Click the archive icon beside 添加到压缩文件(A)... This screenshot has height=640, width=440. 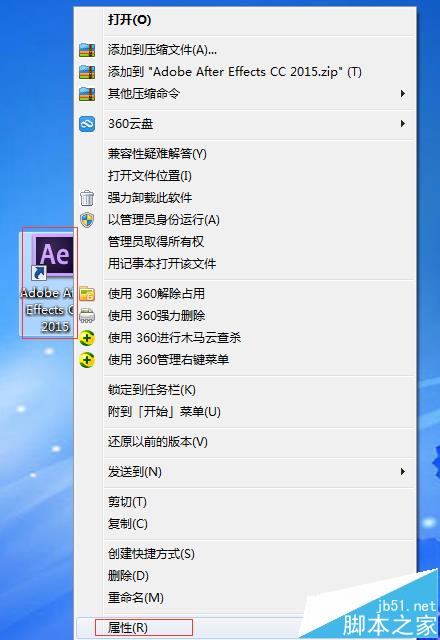pos(87,50)
